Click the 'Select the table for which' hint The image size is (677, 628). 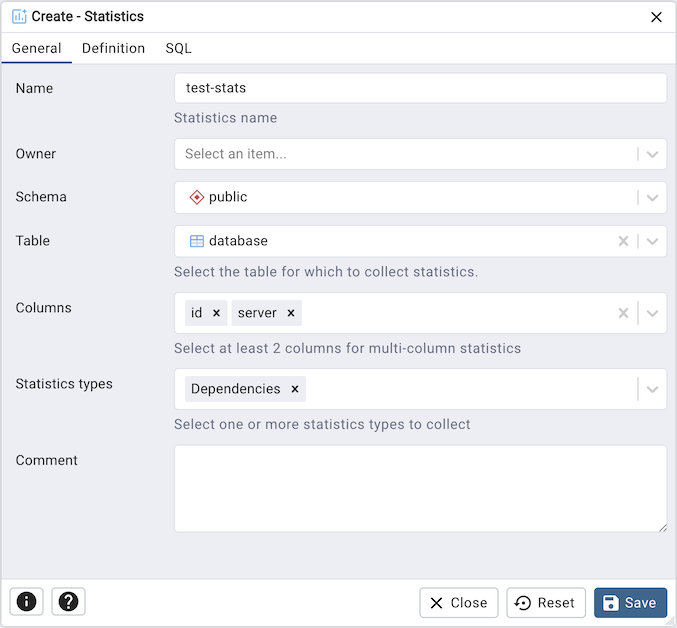click(x=326, y=272)
